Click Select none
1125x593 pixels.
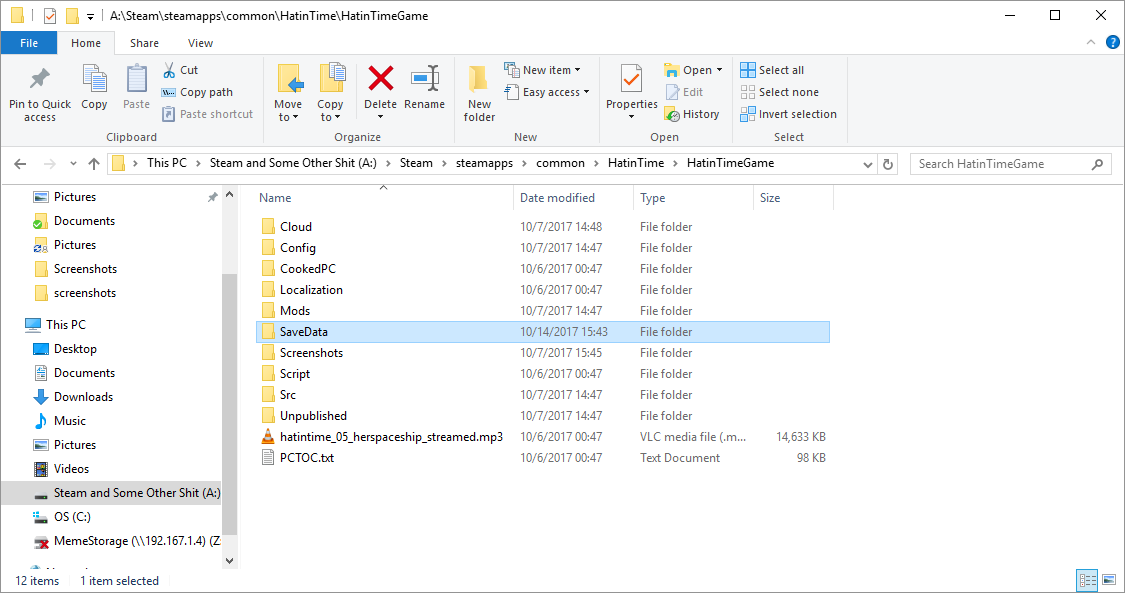pyautogui.click(x=779, y=92)
